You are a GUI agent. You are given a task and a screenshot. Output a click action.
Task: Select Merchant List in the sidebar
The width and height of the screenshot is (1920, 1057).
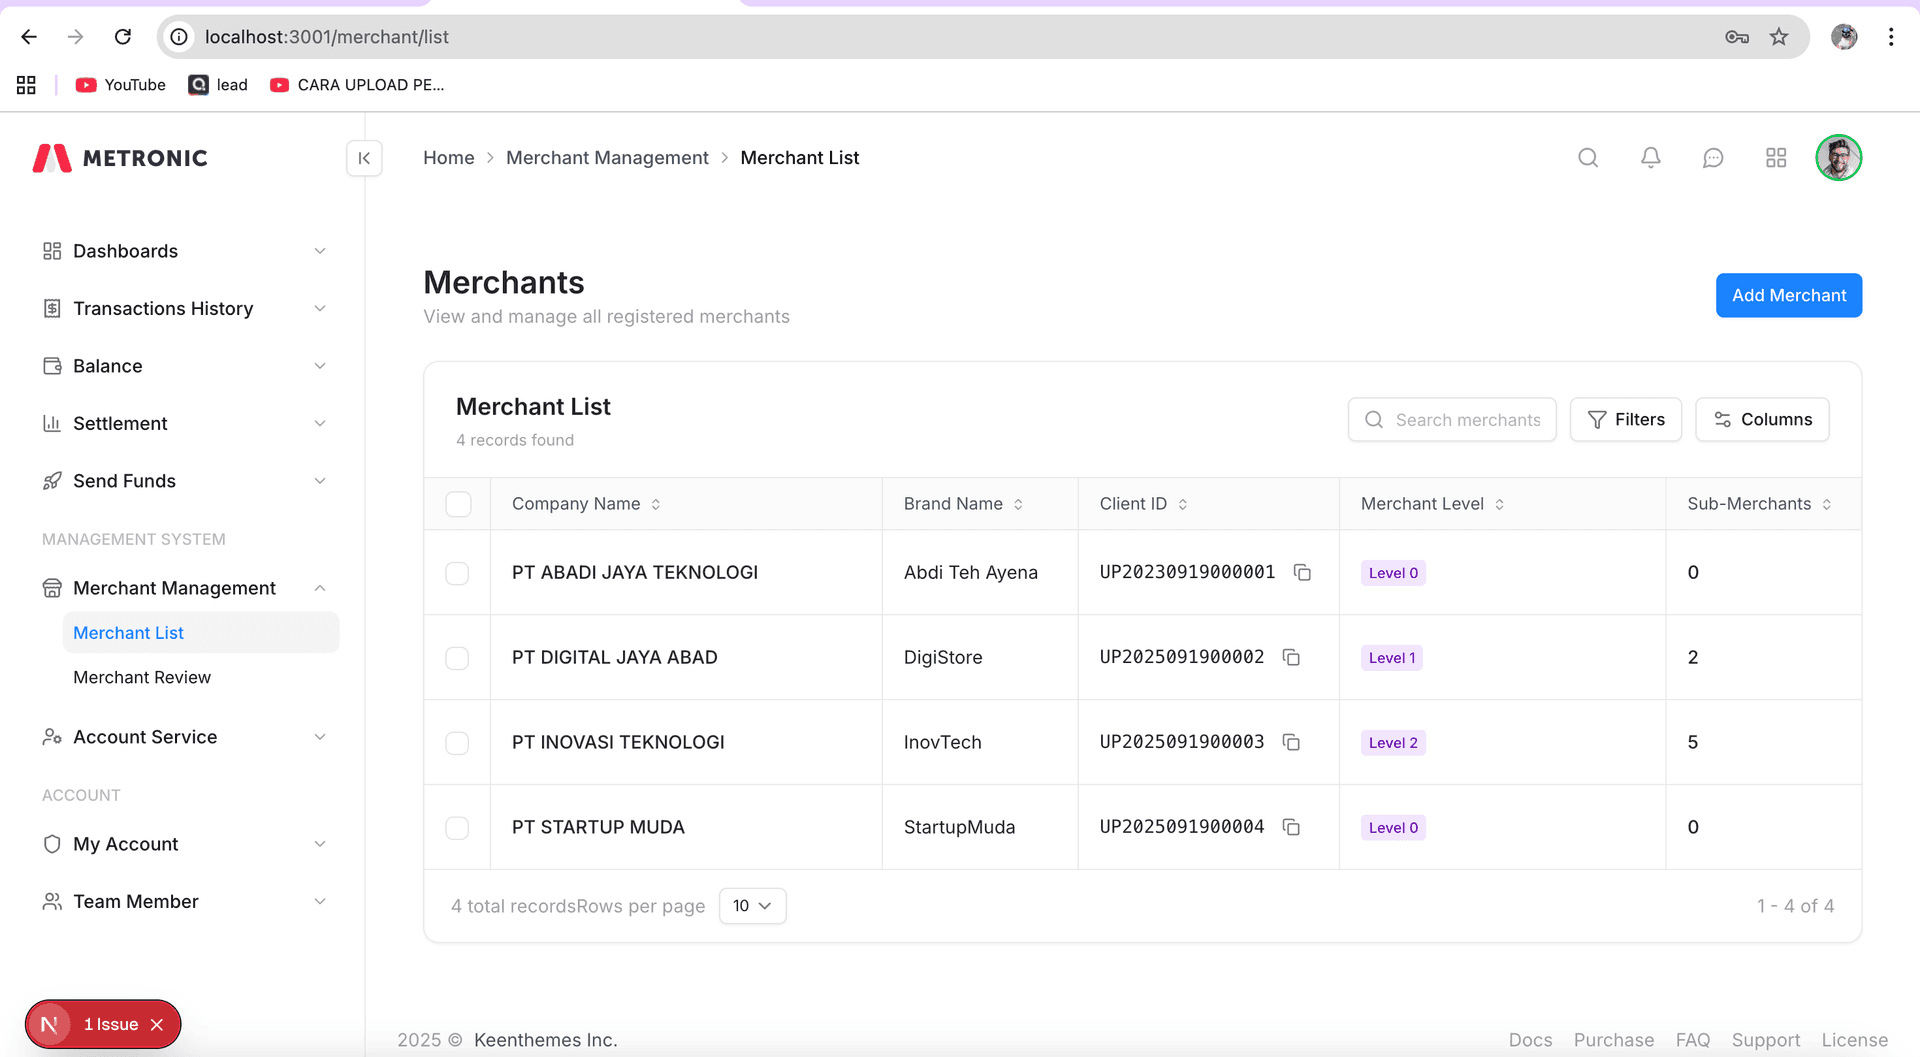point(129,633)
